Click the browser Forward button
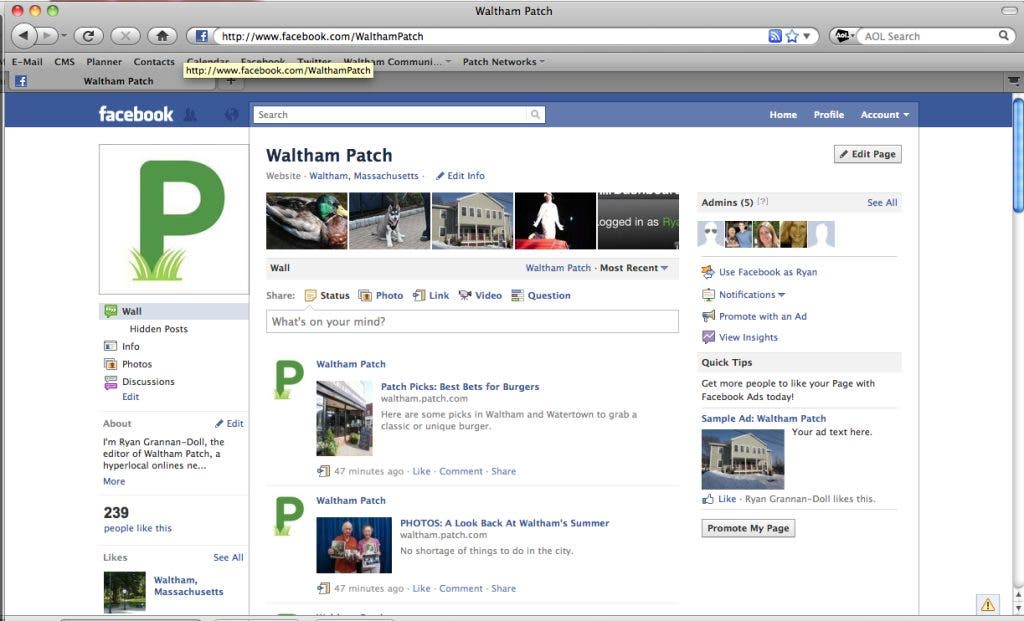The width and height of the screenshot is (1024, 621). 47,35
